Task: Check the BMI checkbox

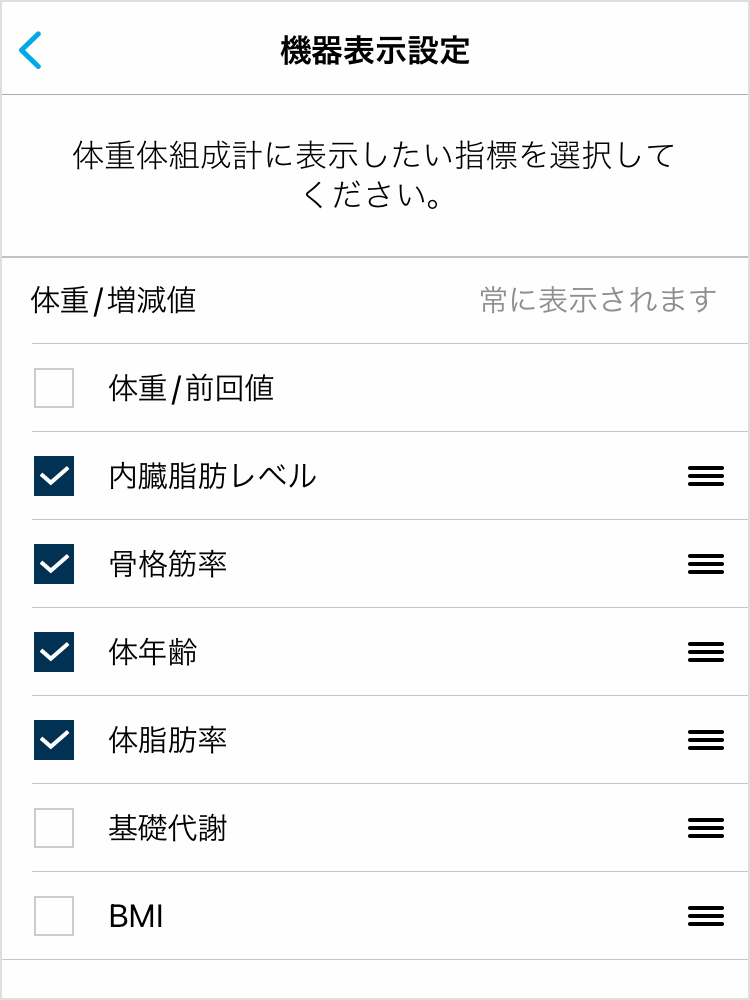Action: [x=54, y=916]
